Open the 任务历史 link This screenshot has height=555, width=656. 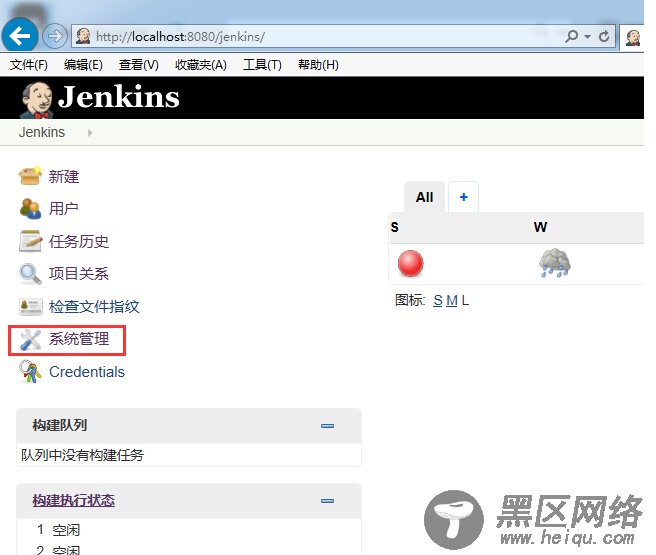pyautogui.click(x=79, y=241)
